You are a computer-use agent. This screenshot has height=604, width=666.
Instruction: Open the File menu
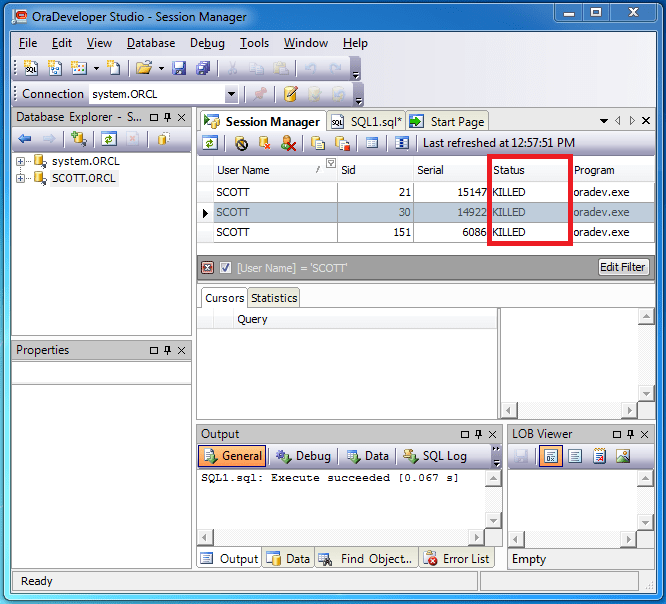28,43
